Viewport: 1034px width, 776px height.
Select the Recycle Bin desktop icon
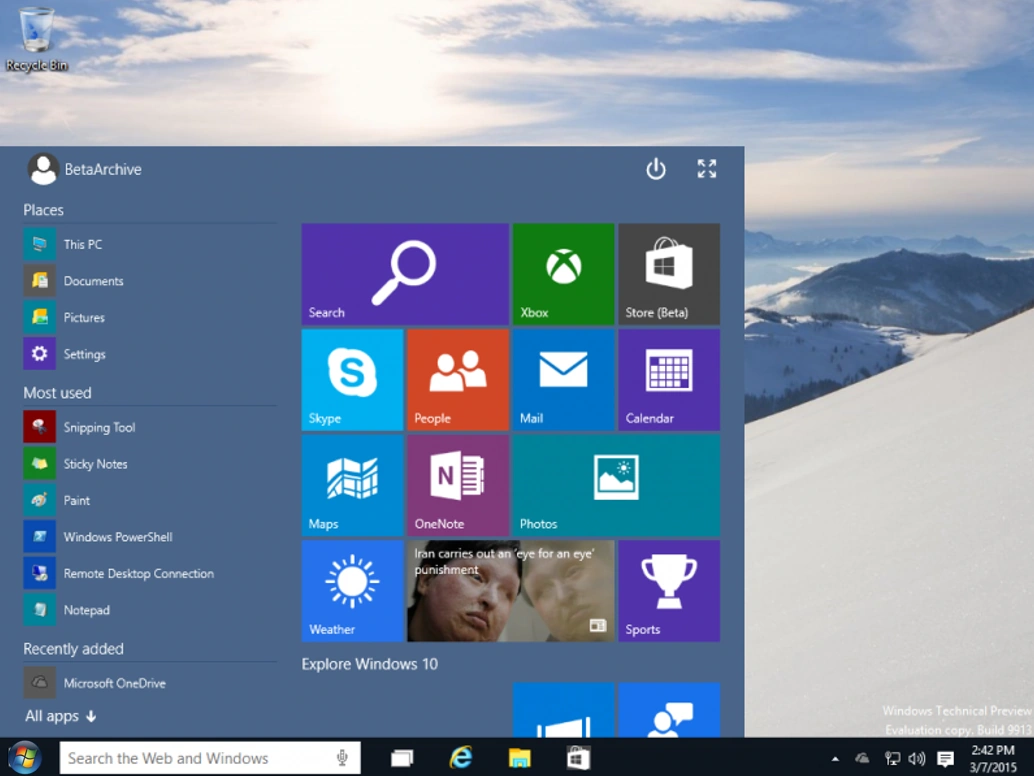point(36,39)
